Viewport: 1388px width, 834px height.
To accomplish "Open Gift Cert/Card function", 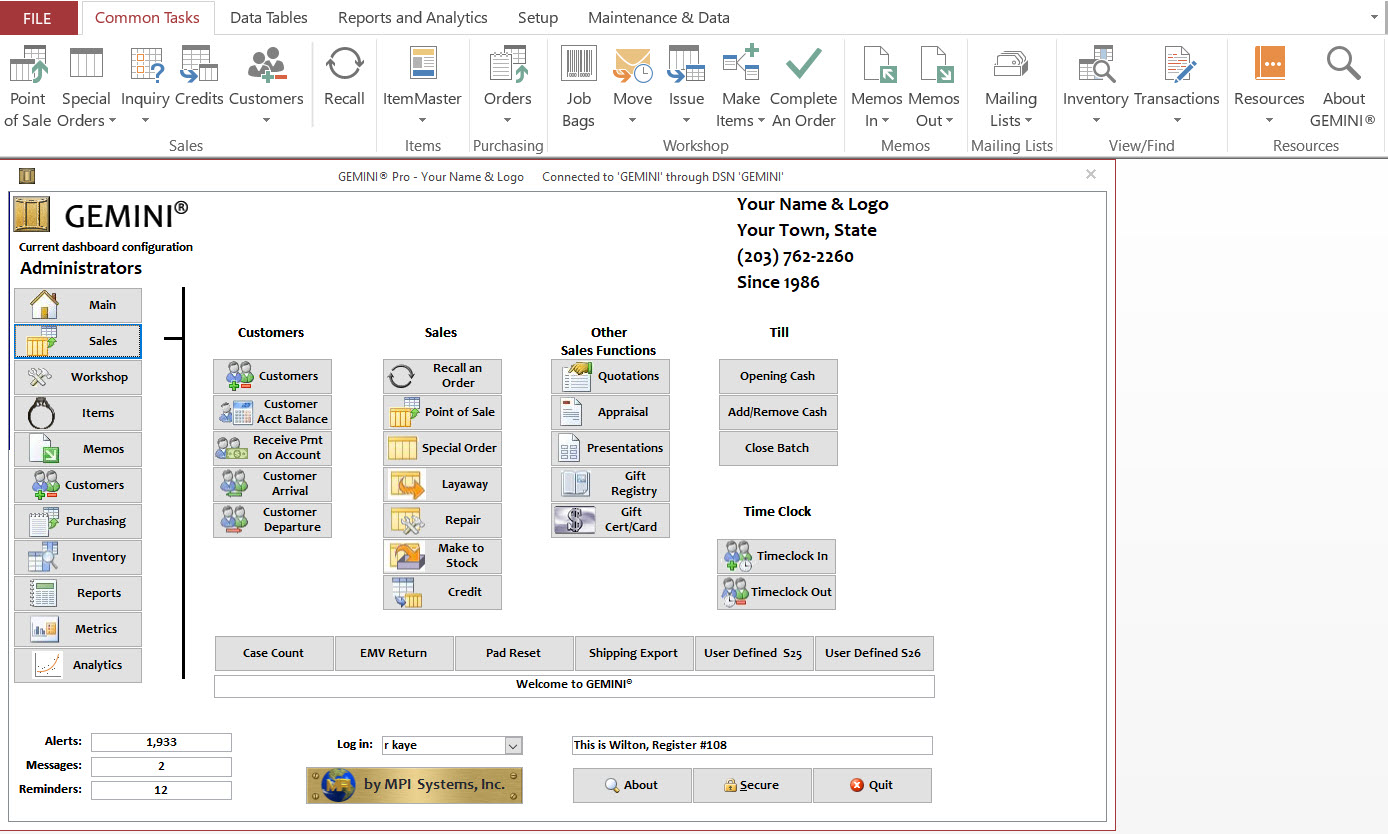I will coord(610,520).
